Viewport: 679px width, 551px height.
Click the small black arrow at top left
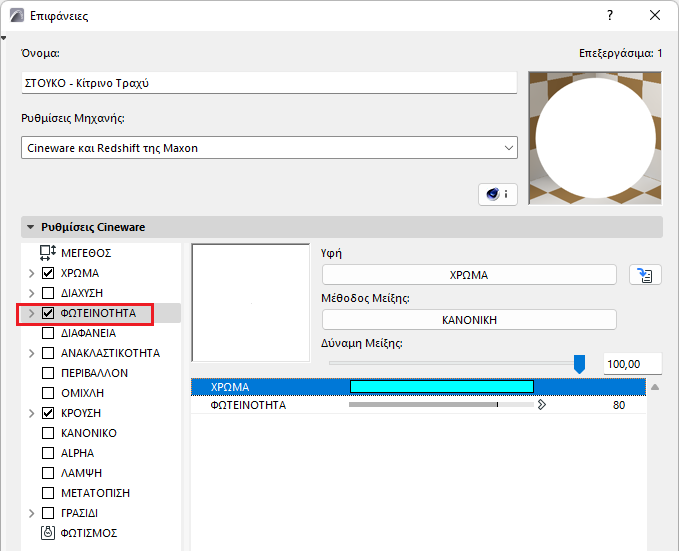pos(3,38)
